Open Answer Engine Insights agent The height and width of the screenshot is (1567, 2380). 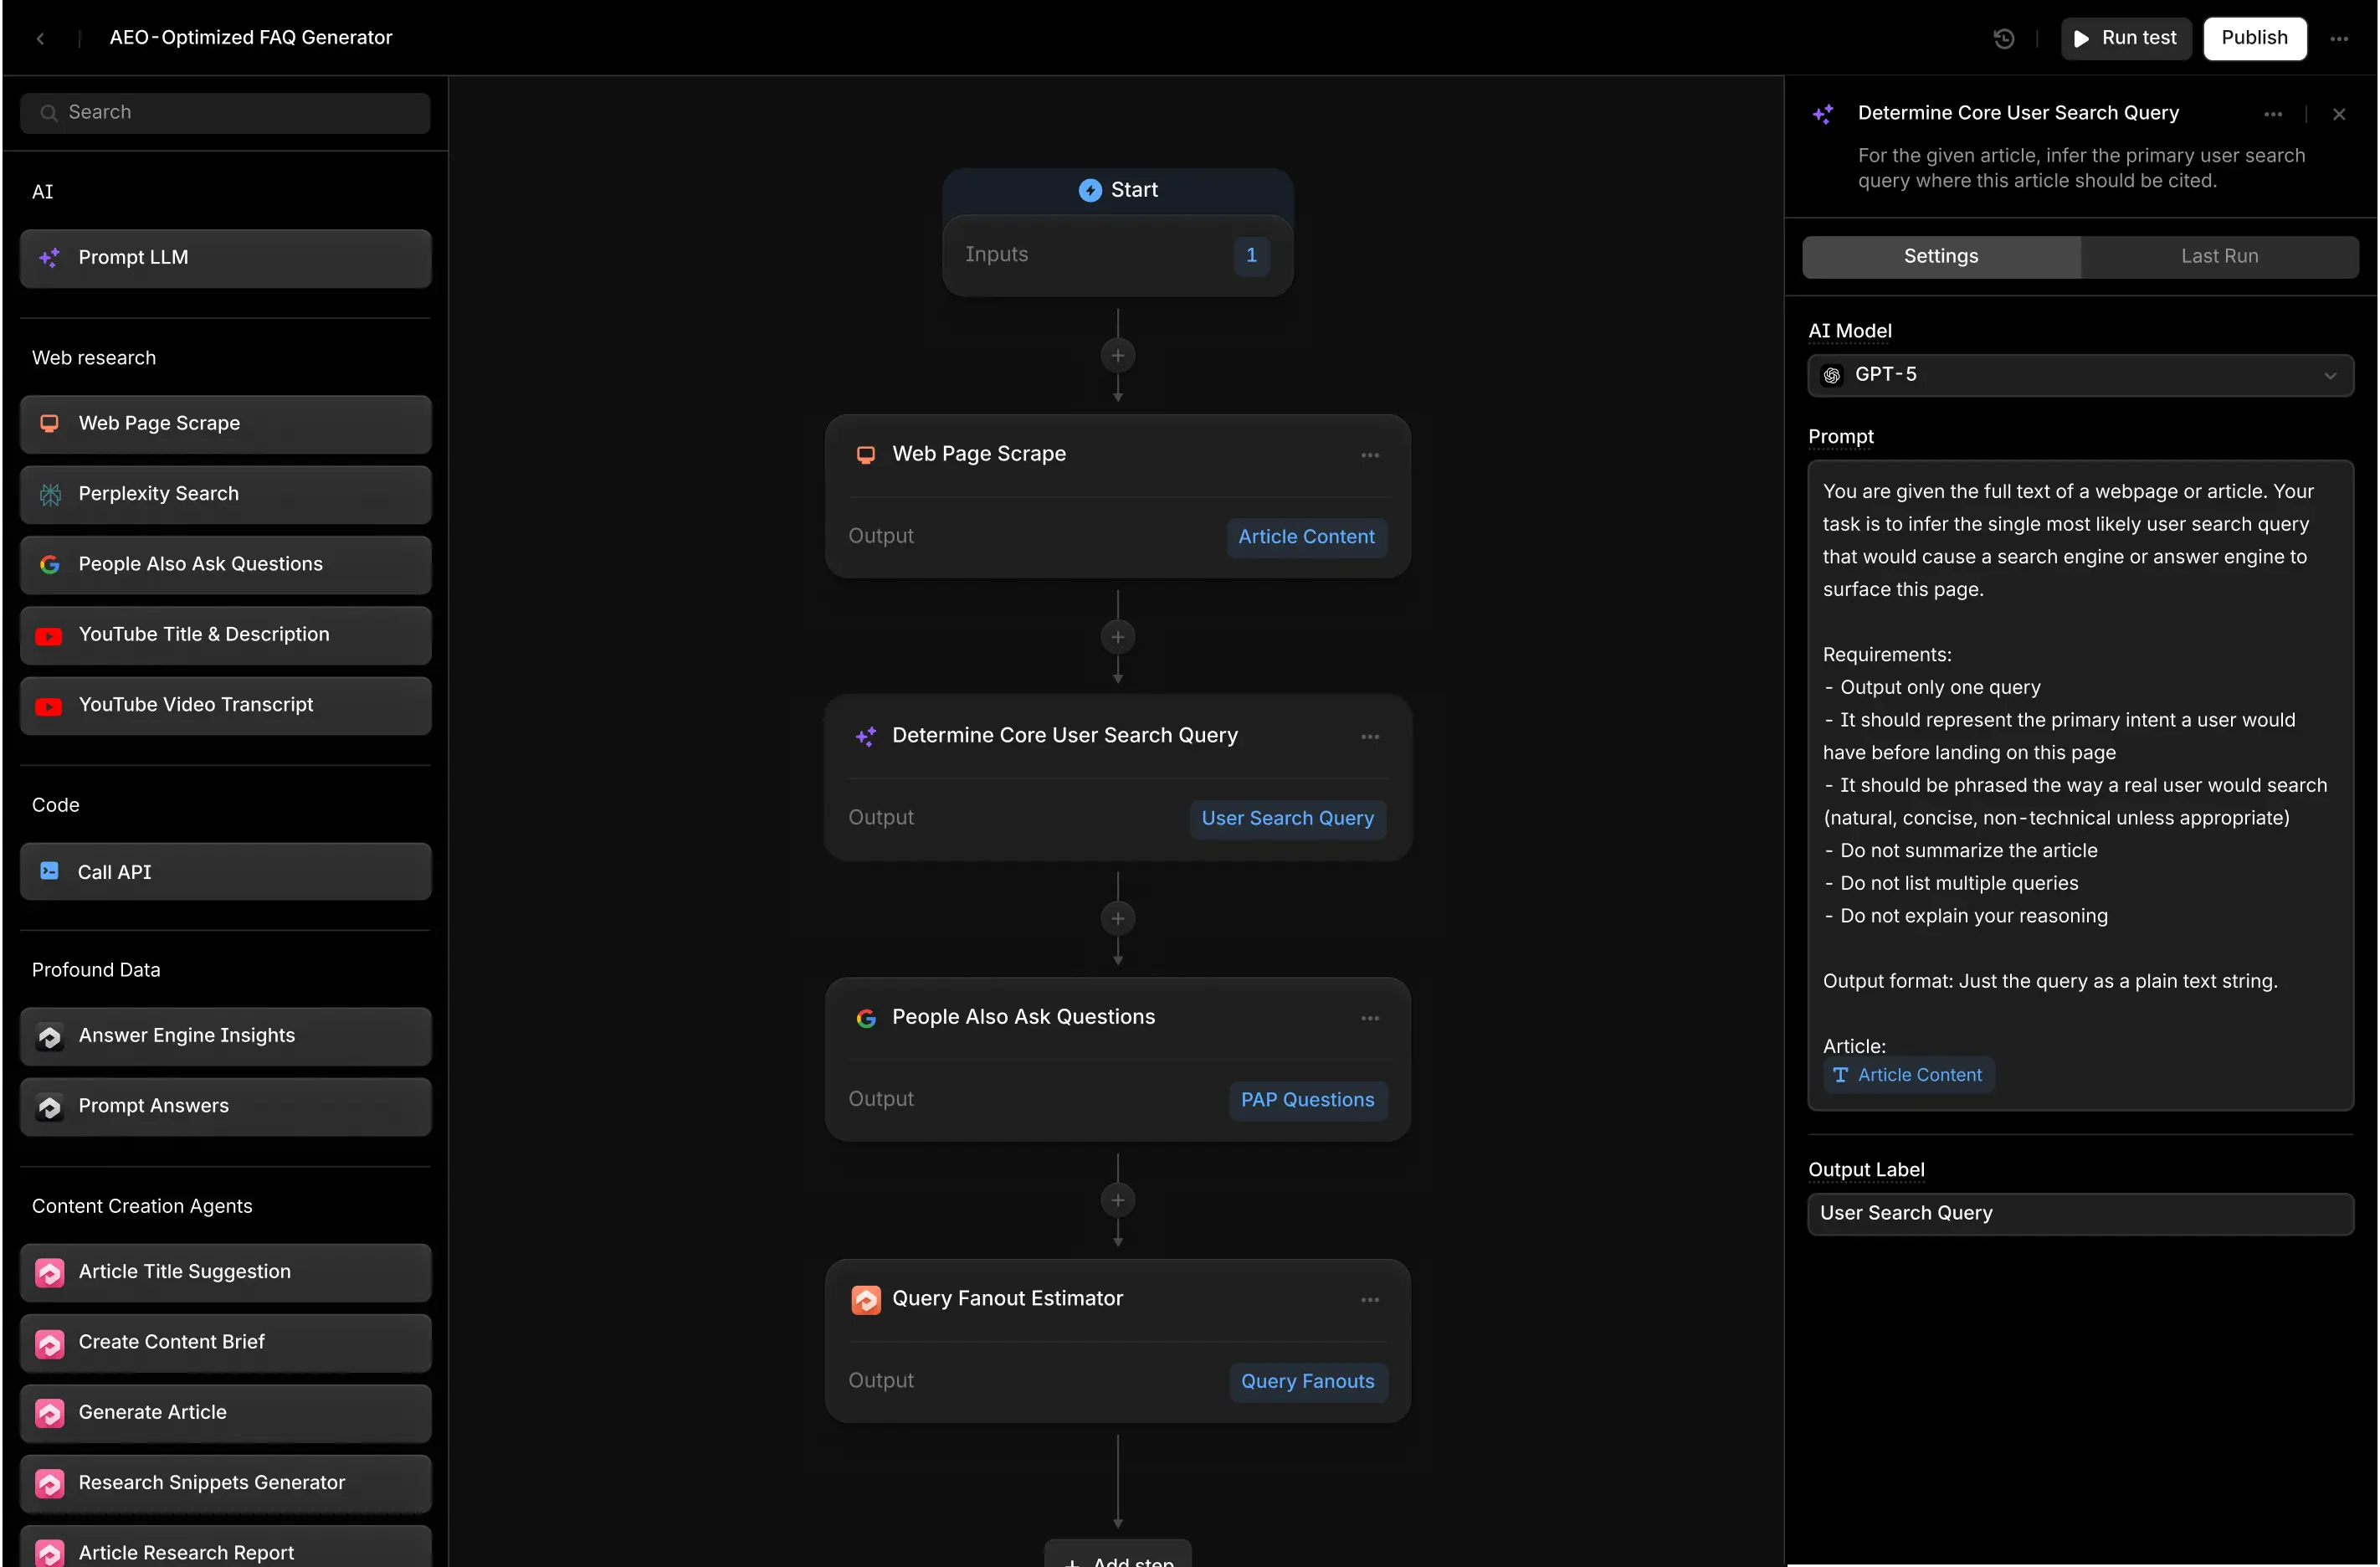(x=225, y=1036)
